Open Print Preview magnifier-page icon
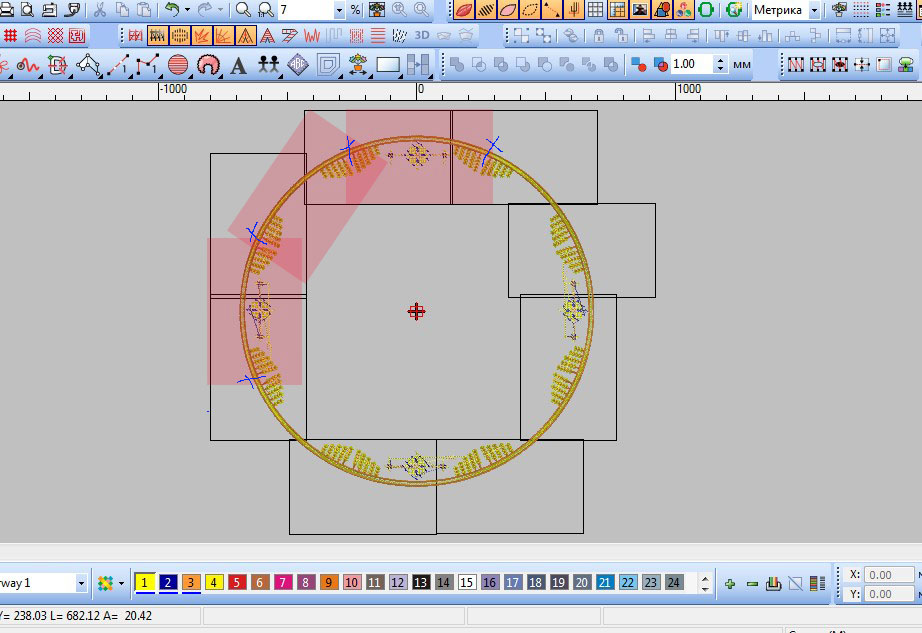The width and height of the screenshot is (922, 633). [x=27, y=9]
